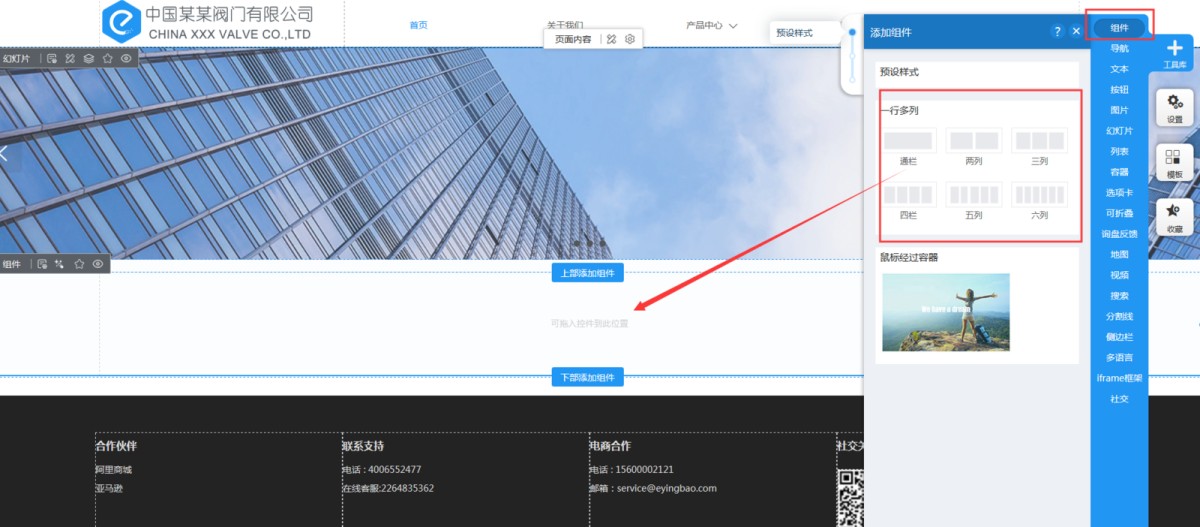The height and width of the screenshot is (527, 1200).
Task: Toggle the 幻灯片 toolbar eye visibility icon
Action: pyautogui.click(x=126, y=58)
